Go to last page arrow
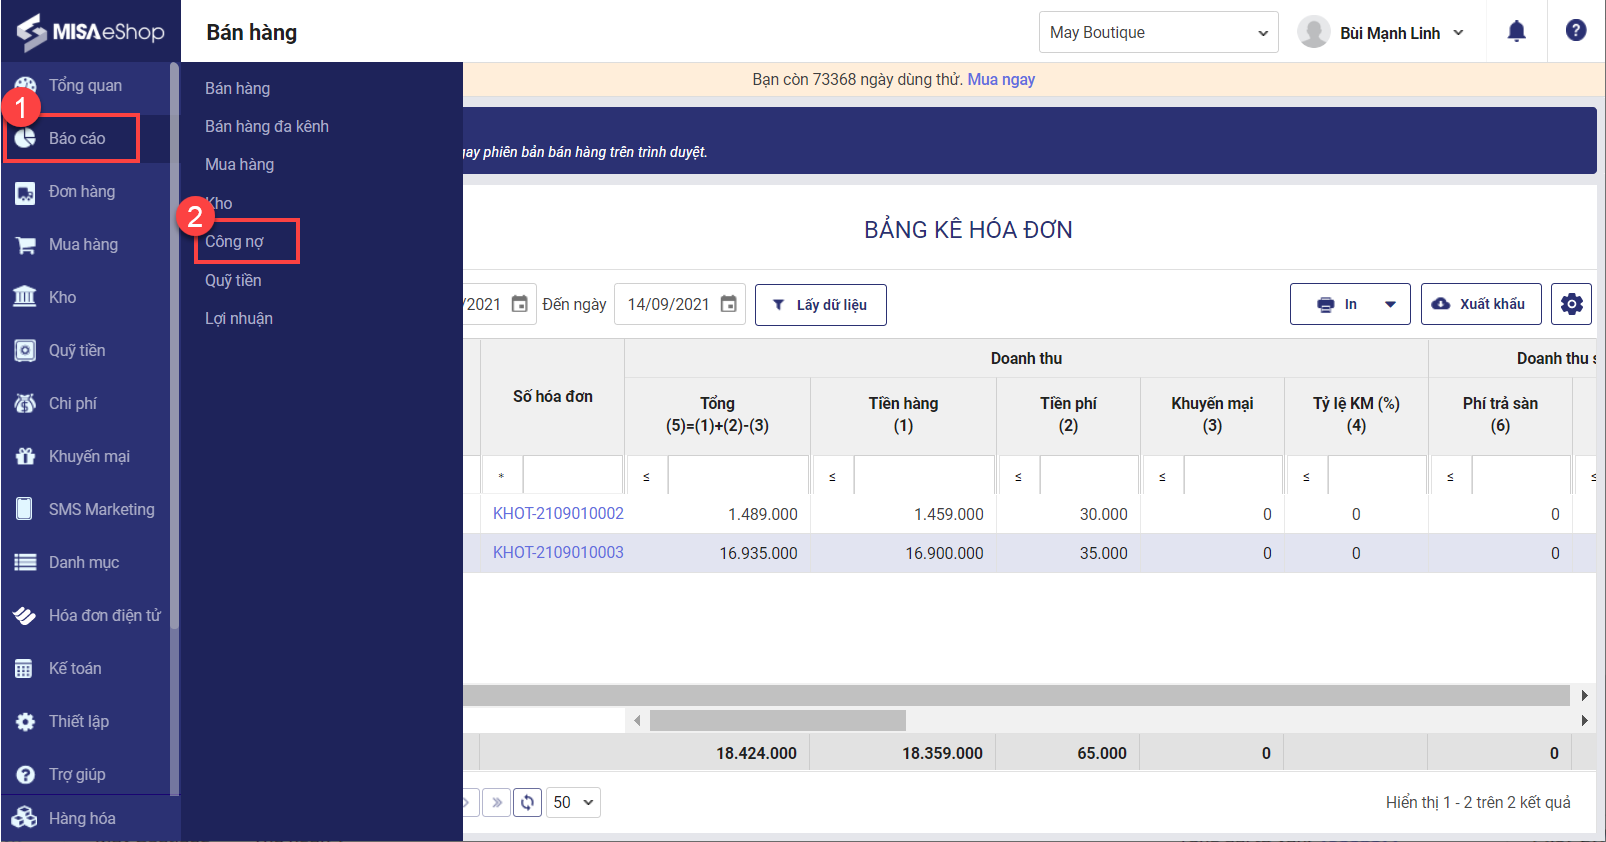Image resolution: width=1606 pixels, height=842 pixels. pos(496,802)
